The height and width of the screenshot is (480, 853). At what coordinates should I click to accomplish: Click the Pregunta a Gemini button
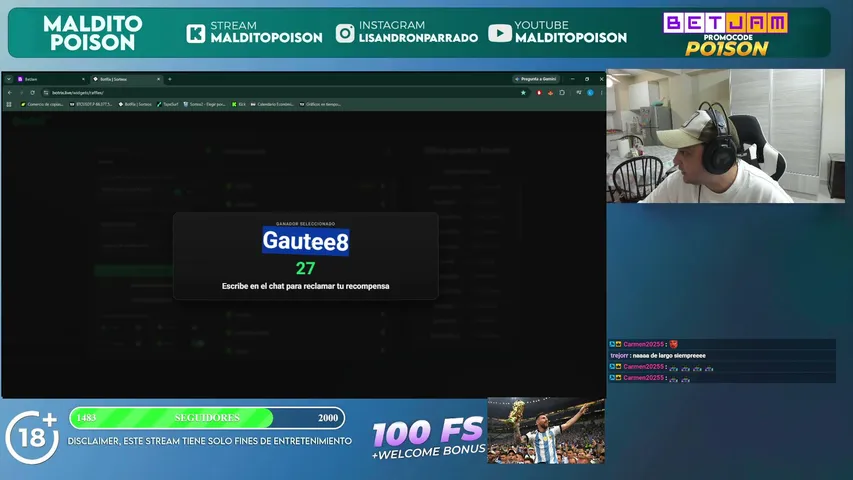(x=536, y=79)
